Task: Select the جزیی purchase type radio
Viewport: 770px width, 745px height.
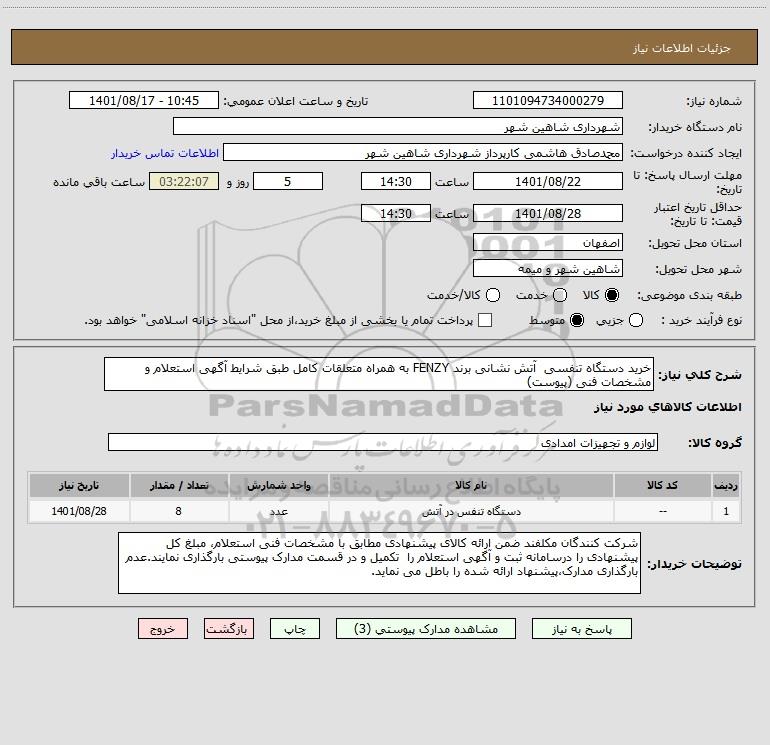Action: tap(636, 320)
